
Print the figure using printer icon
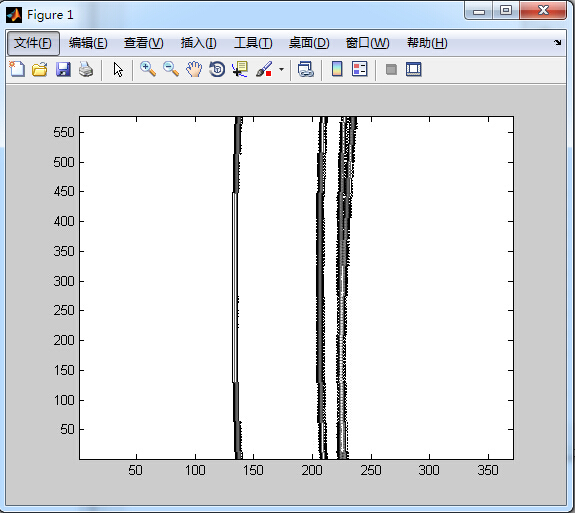pyautogui.click(x=86, y=69)
